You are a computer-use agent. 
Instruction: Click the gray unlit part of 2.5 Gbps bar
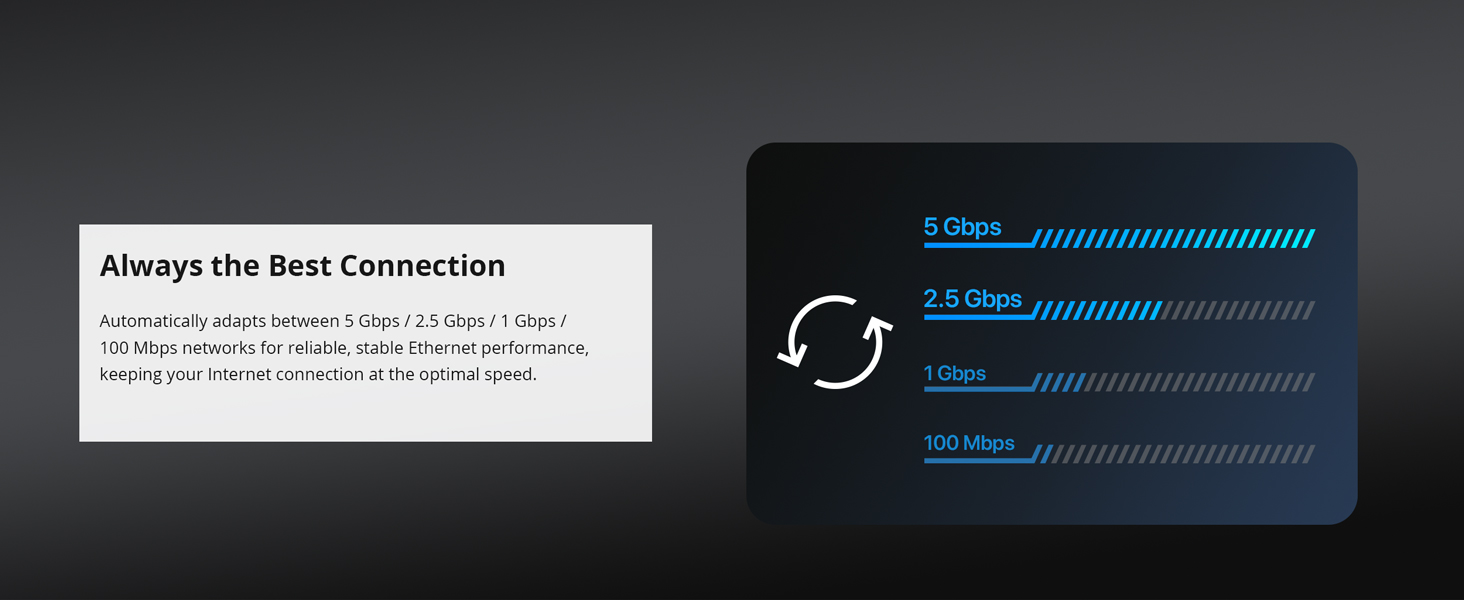[x=1238, y=311]
